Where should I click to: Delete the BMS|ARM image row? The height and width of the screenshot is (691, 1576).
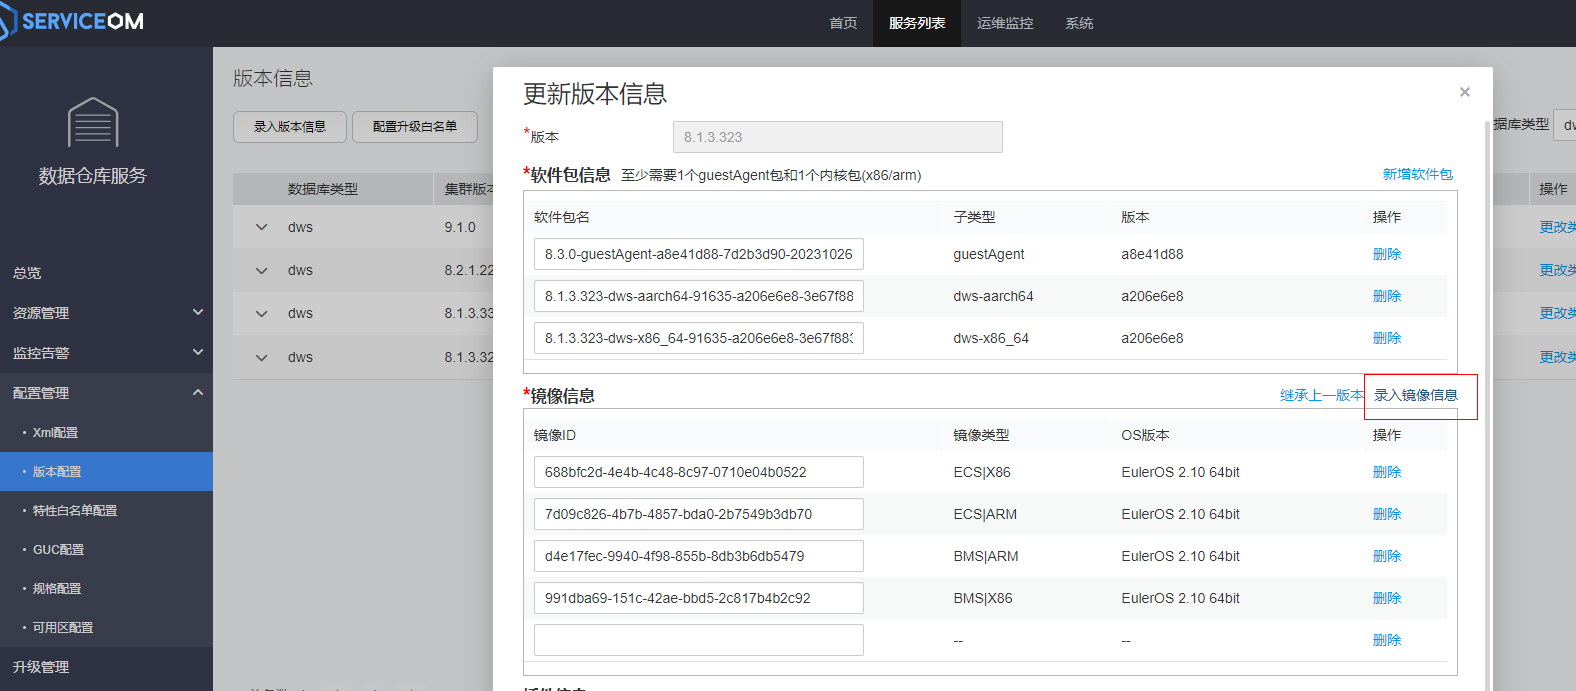(x=1387, y=556)
